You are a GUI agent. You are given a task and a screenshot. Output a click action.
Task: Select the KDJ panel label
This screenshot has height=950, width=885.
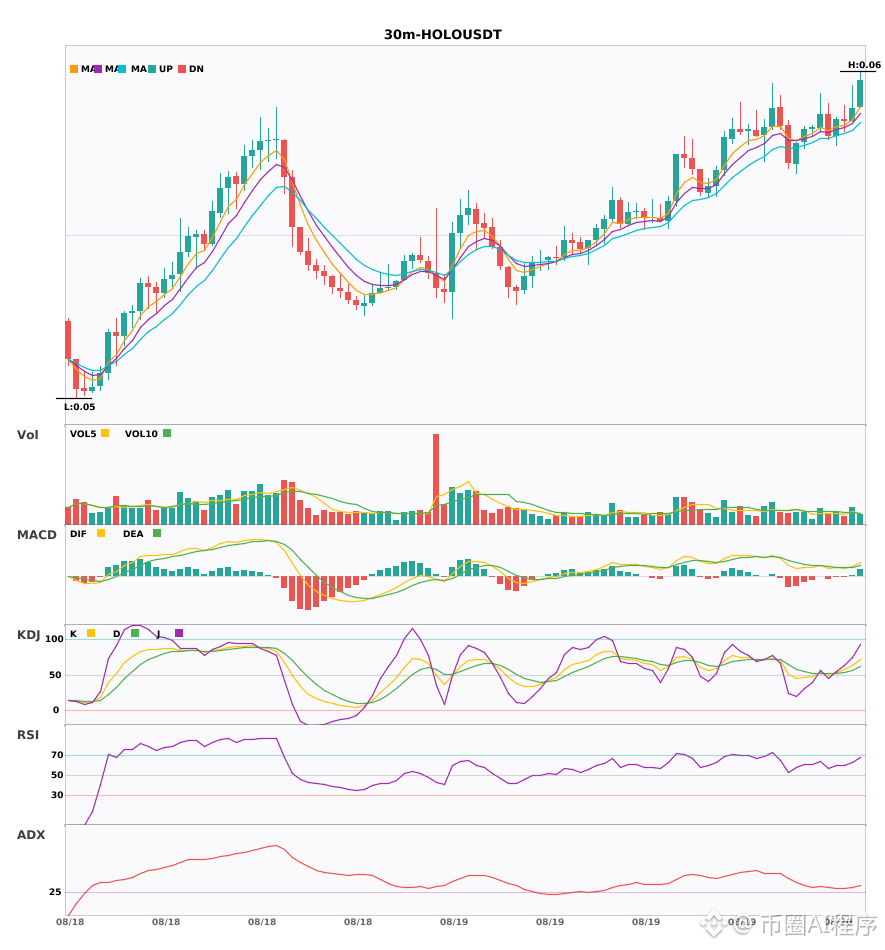tap(28, 635)
